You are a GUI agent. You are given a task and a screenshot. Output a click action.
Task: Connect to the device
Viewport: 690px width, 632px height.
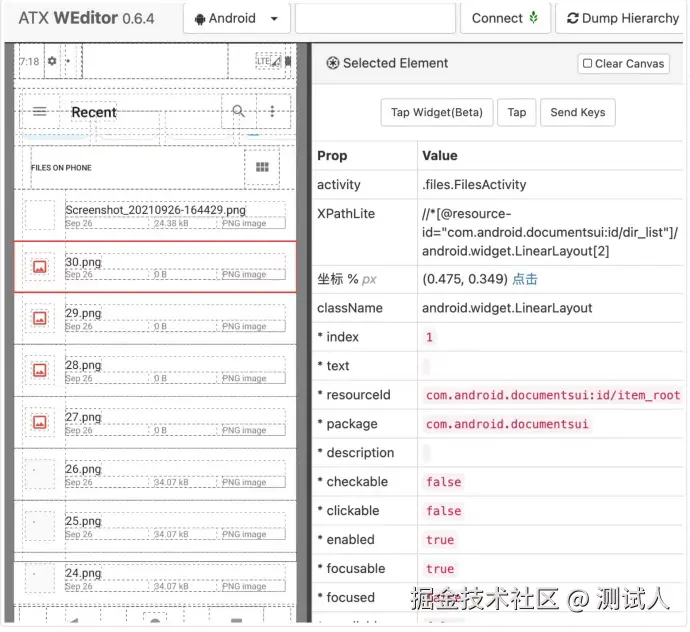pos(505,18)
